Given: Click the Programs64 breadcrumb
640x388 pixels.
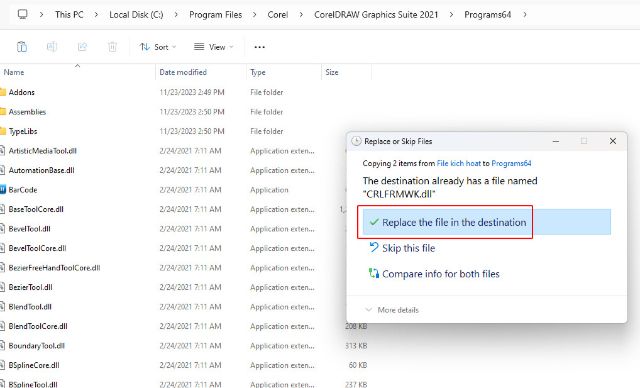Looking at the screenshot, I should [x=487, y=15].
